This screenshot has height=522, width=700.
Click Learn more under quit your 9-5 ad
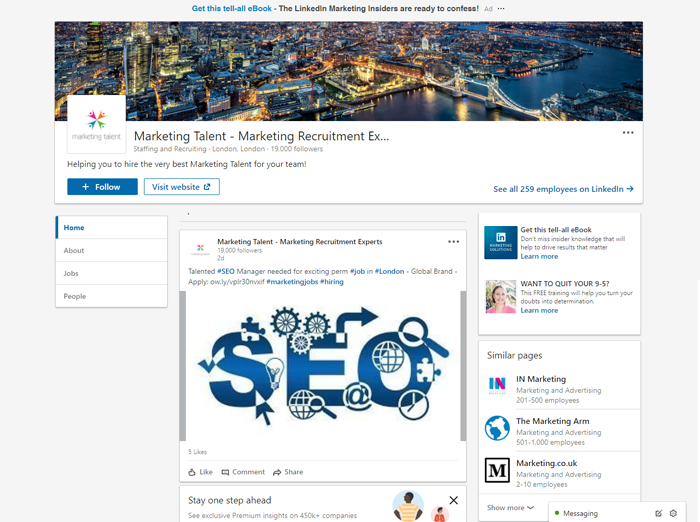[x=539, y=310]
